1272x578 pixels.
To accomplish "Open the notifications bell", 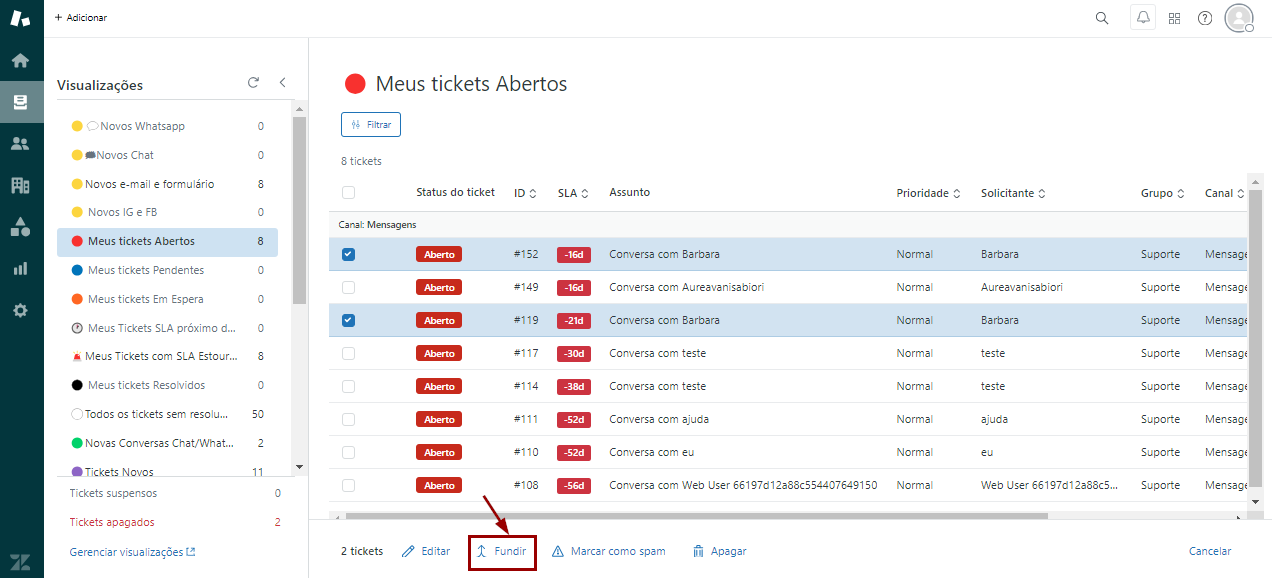I will [1142, 18].
